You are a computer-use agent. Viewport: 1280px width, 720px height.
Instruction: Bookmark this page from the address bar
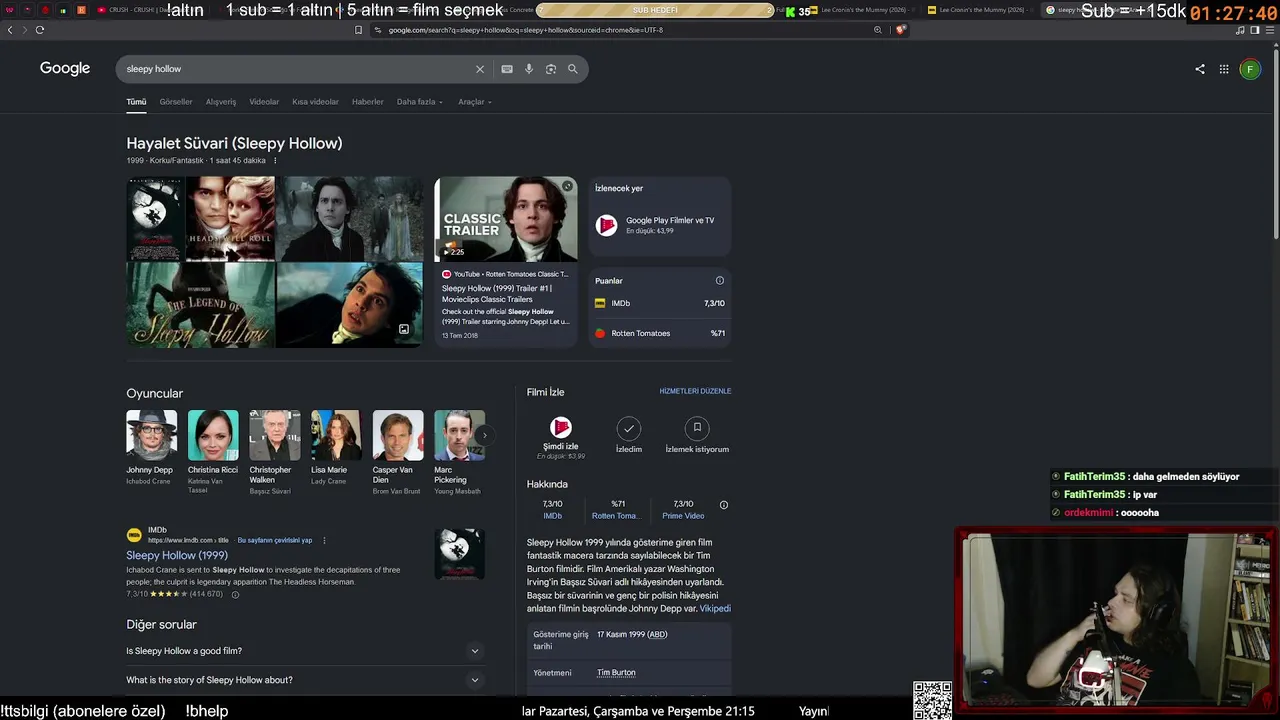coord(358,30)
